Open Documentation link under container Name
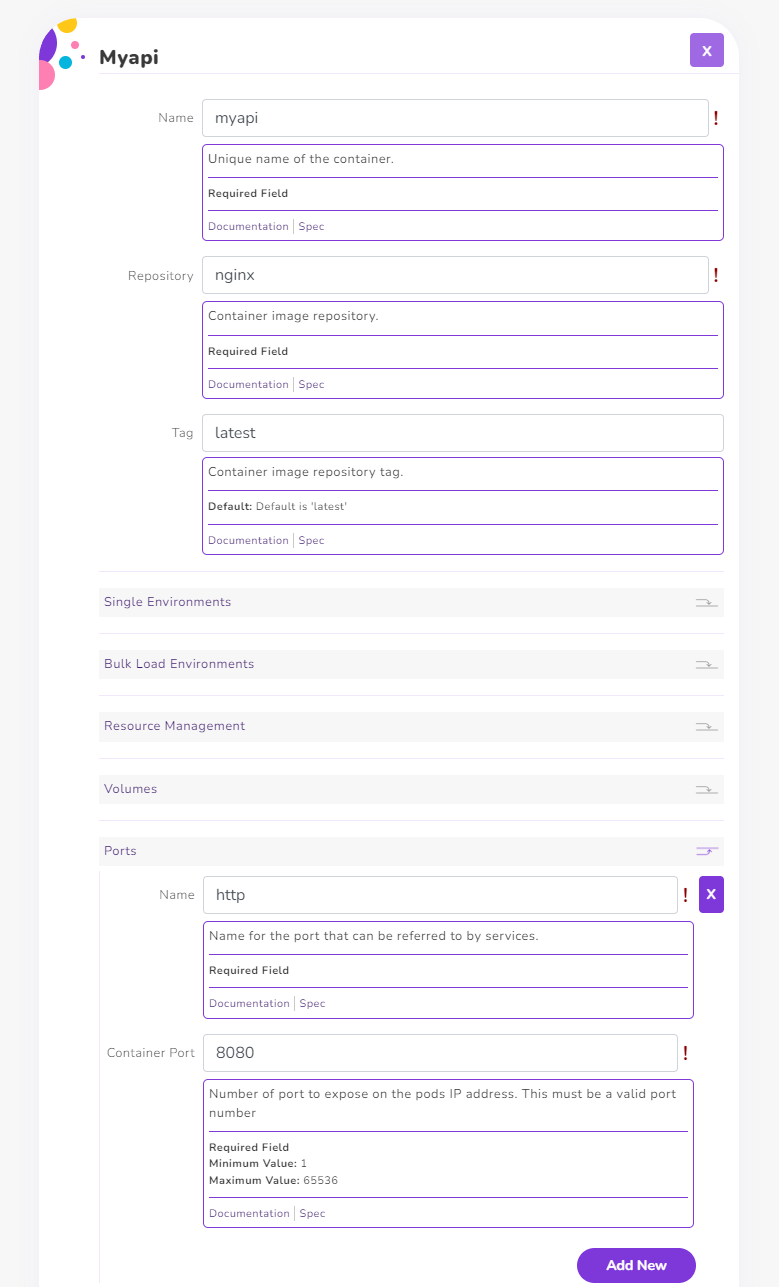This screenshot has height=1287, width=779. tap(248, 226)
